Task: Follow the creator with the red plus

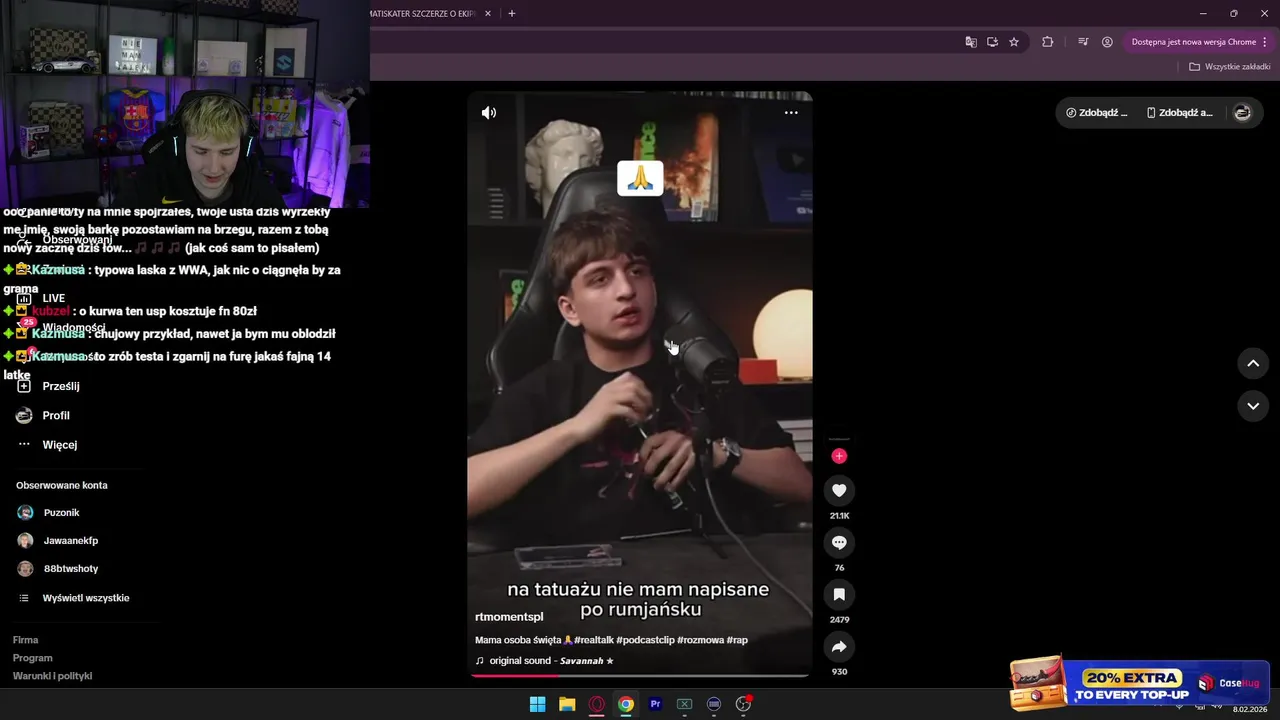Action: [839, 456]
